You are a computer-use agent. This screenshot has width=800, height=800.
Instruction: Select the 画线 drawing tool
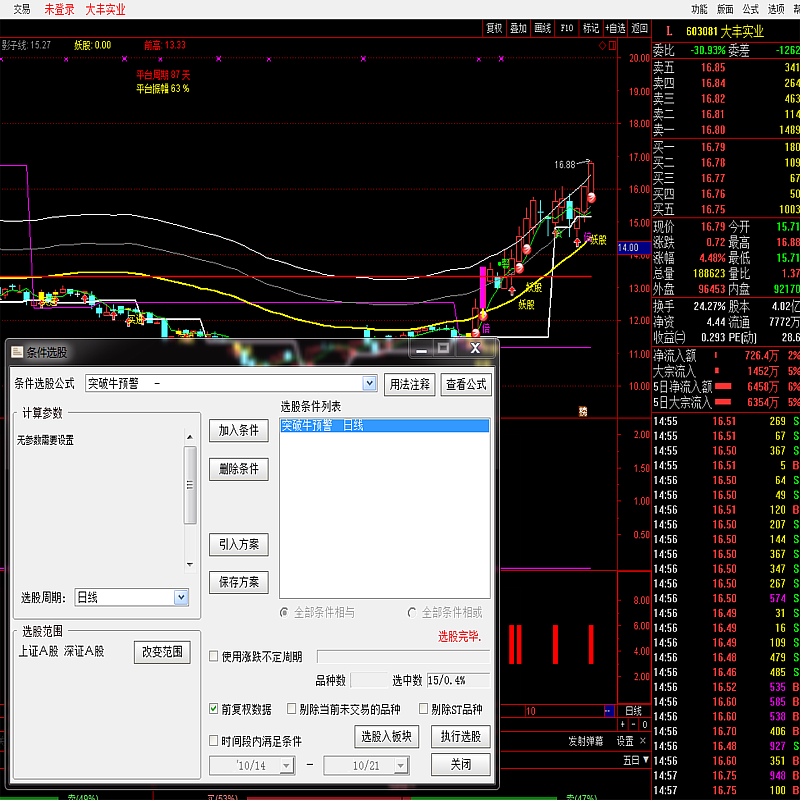(x=543, y=28)
